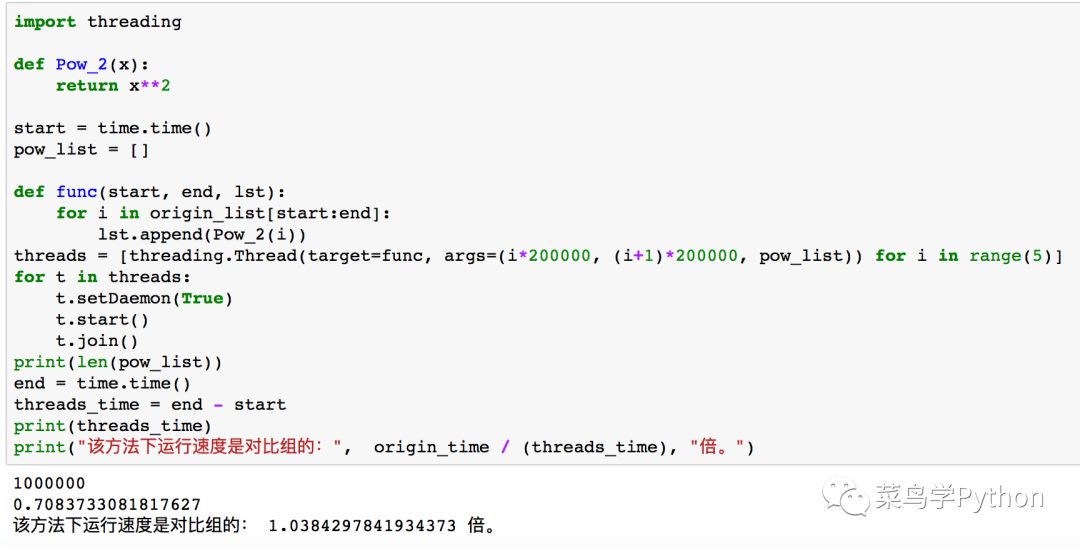The width and height of the screenshot is (1080, 548).
Task: Click the output 0.7083733081817627
Action: tap(107, 505)
